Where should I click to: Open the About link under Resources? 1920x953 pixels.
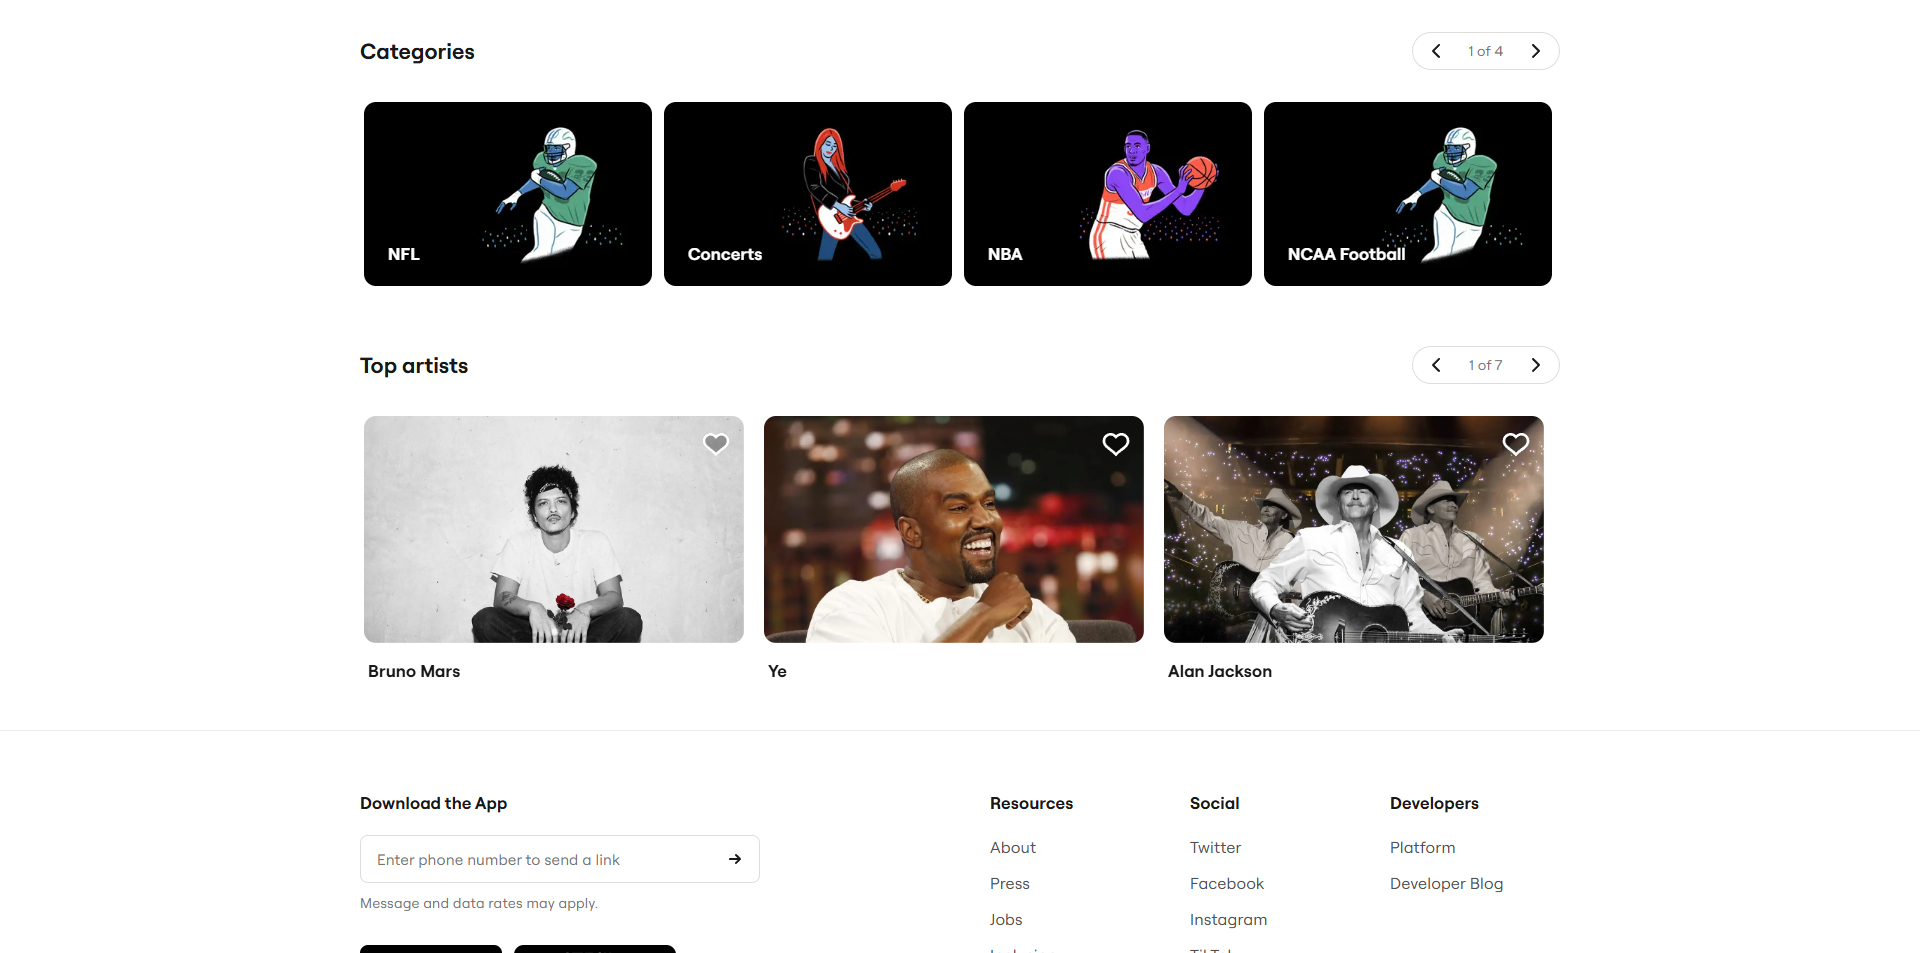1013,847
